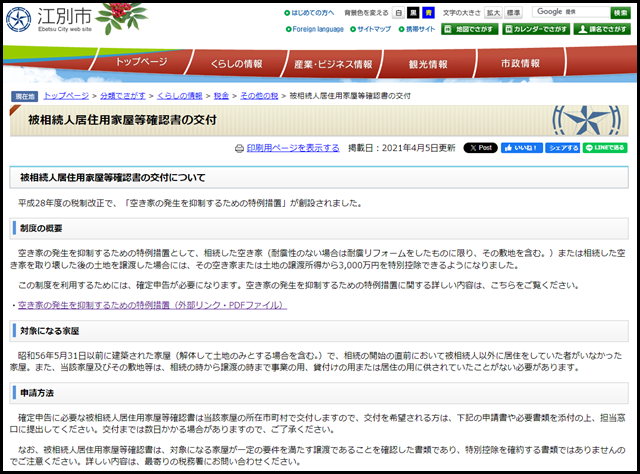Click the 標準 text size button
Image resolution: width=640 pixels, height=474 pixels.
point(513,13)
